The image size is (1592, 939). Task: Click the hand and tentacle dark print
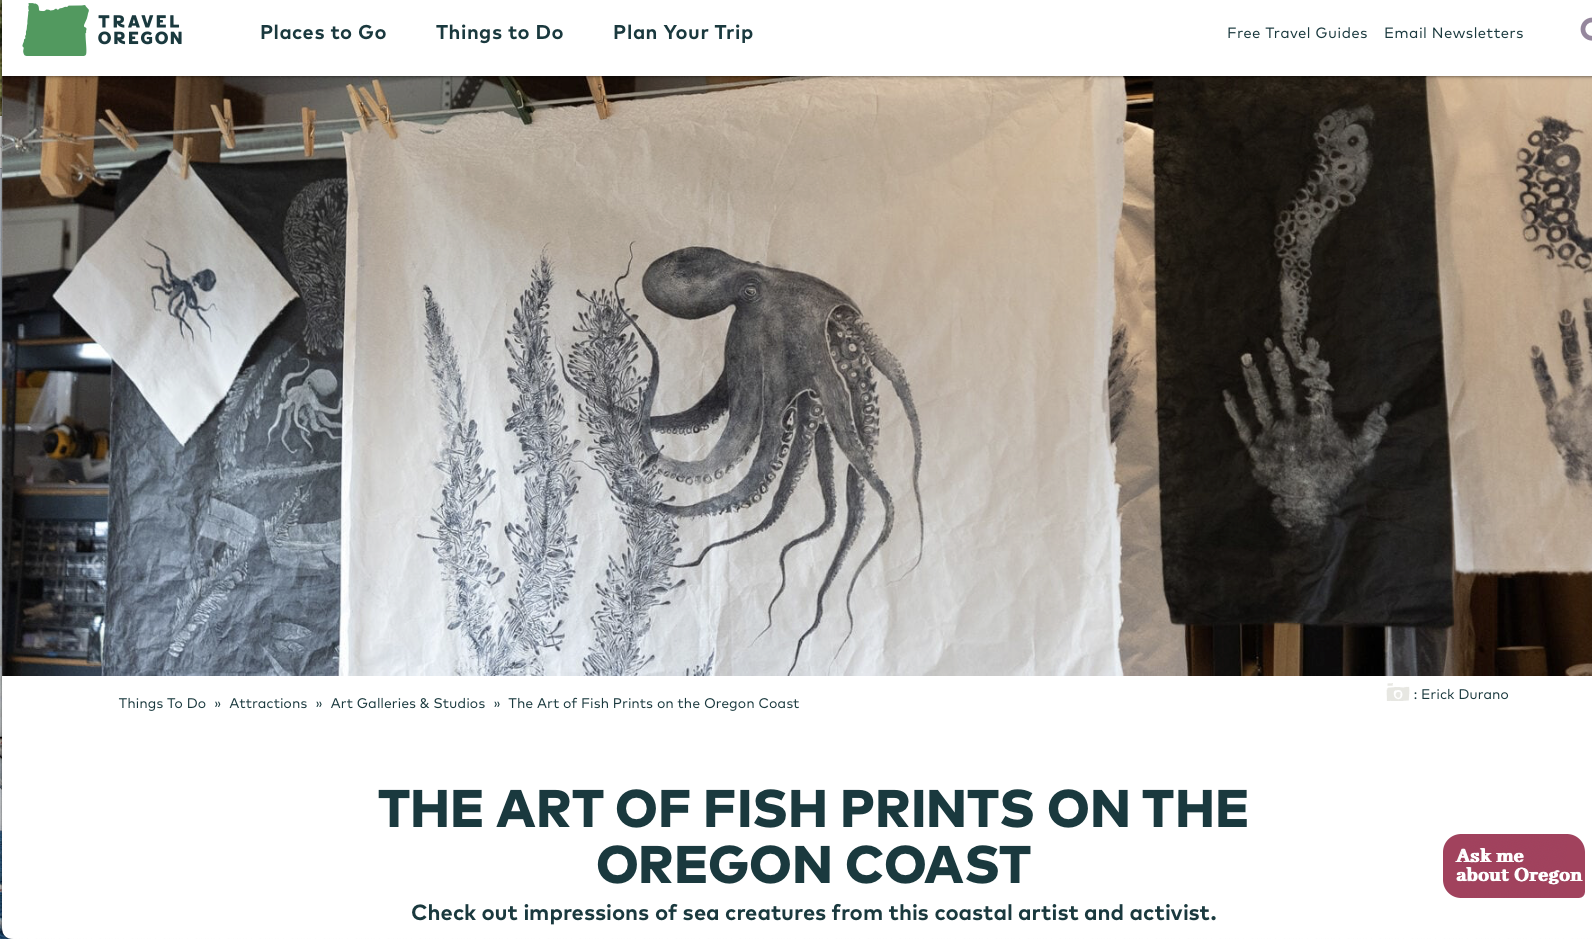(x=1303, y=350)
